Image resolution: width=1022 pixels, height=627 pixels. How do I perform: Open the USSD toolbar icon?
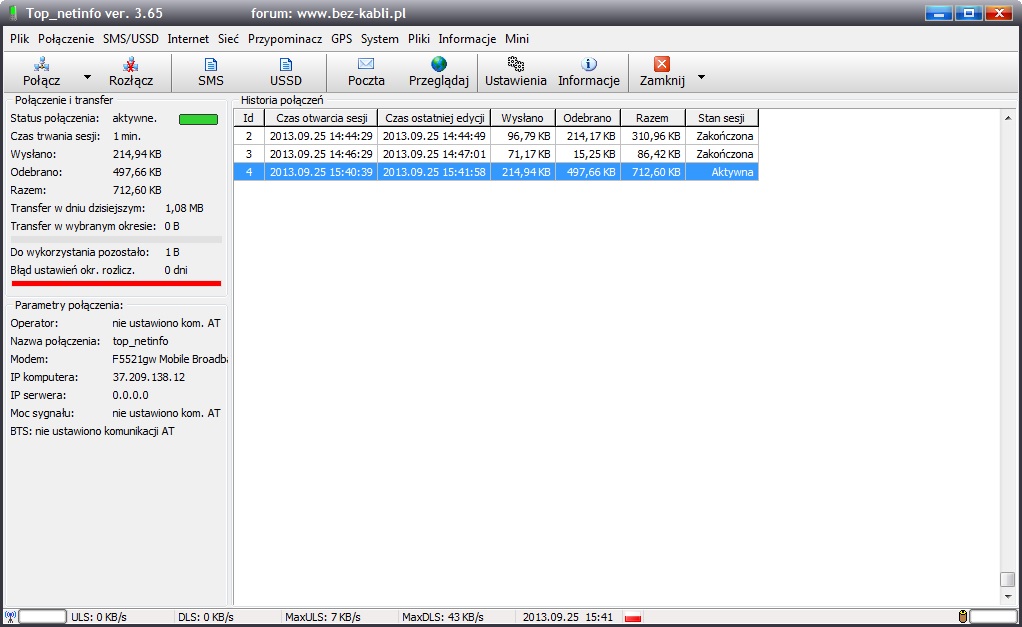[285, 64]
